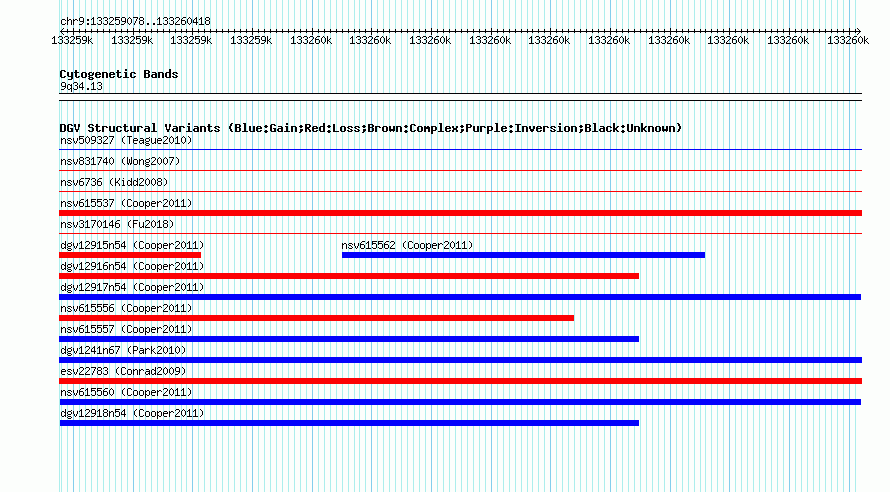Click the red loss bar of esv22783
Screen dimensions: 890x492
(460, 381)
